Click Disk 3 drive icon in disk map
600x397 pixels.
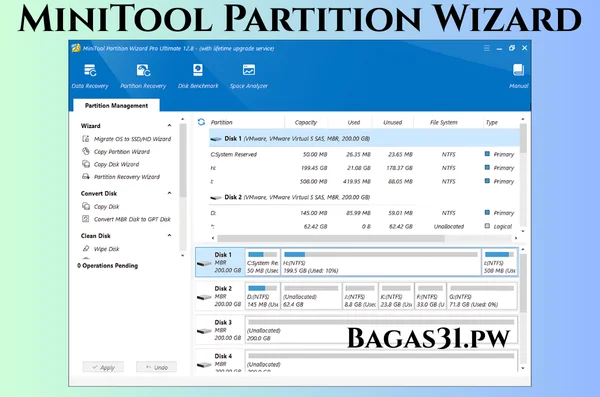[204, 331]
